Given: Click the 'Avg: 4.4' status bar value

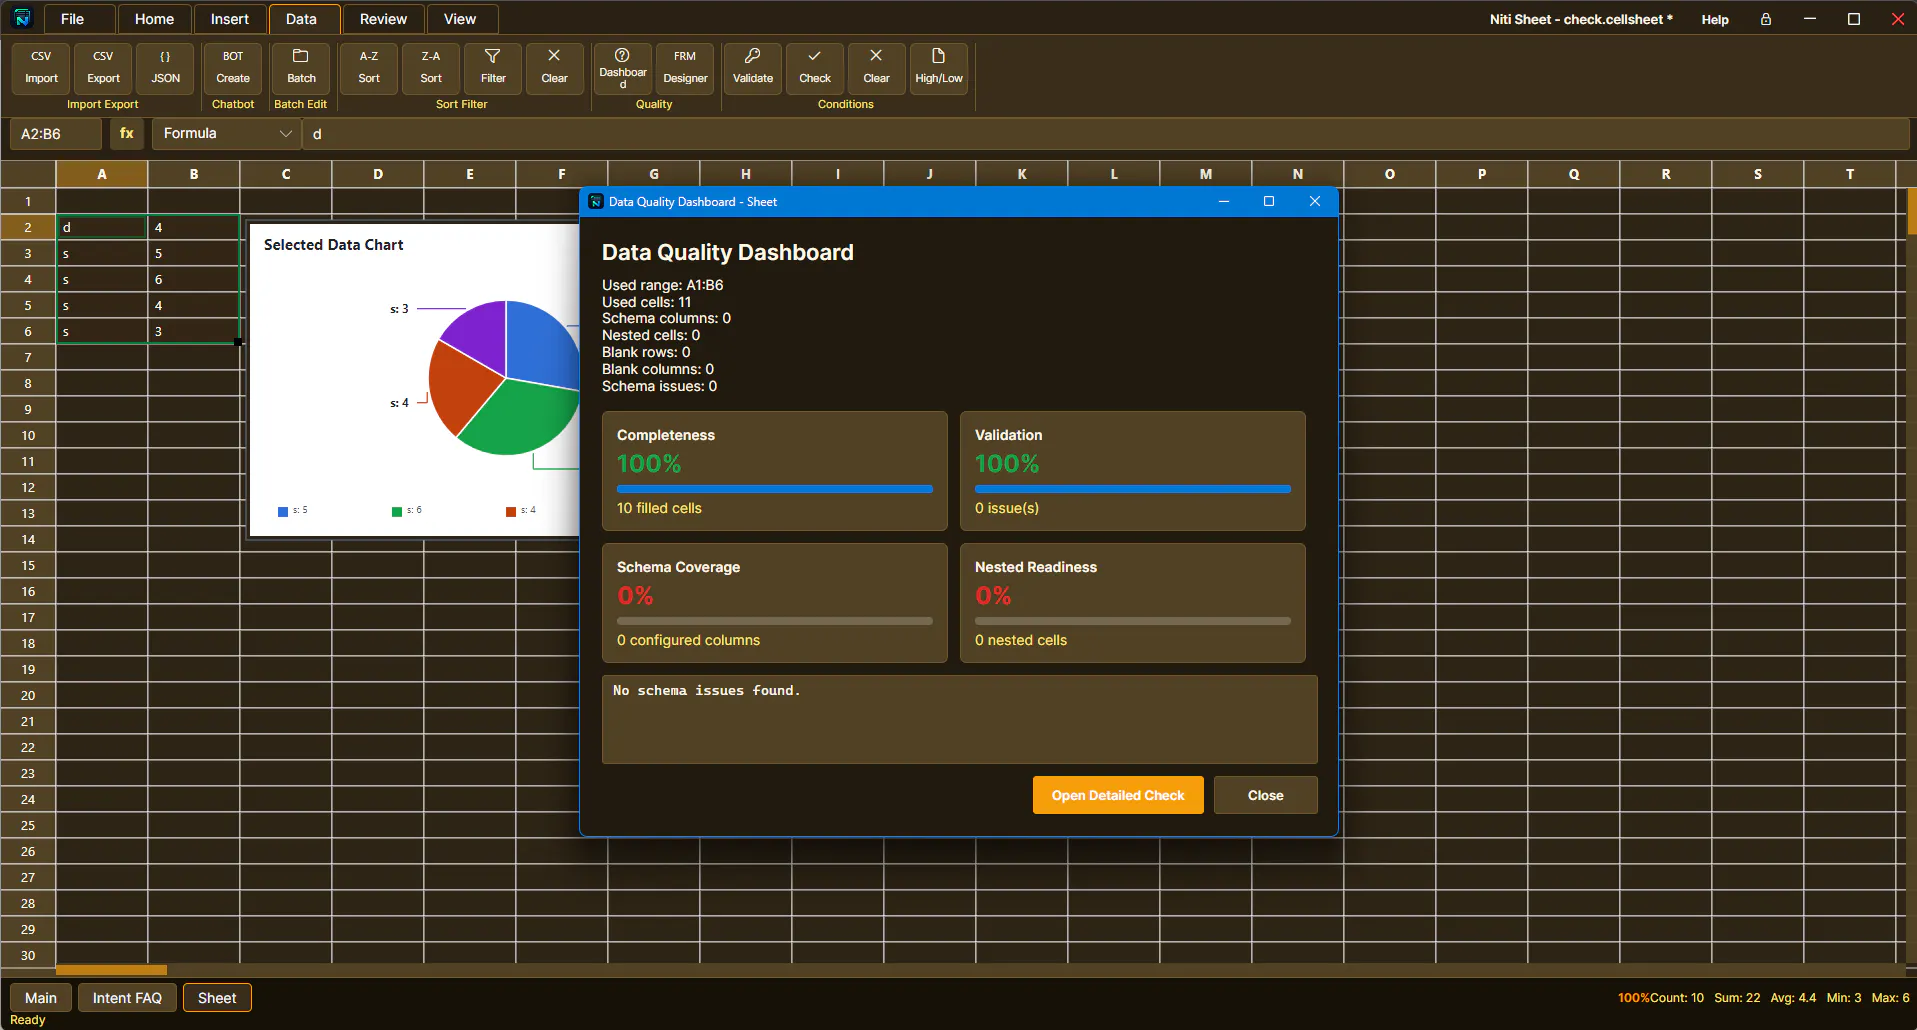Looking at the screenshot, I should pos(1793,998).
